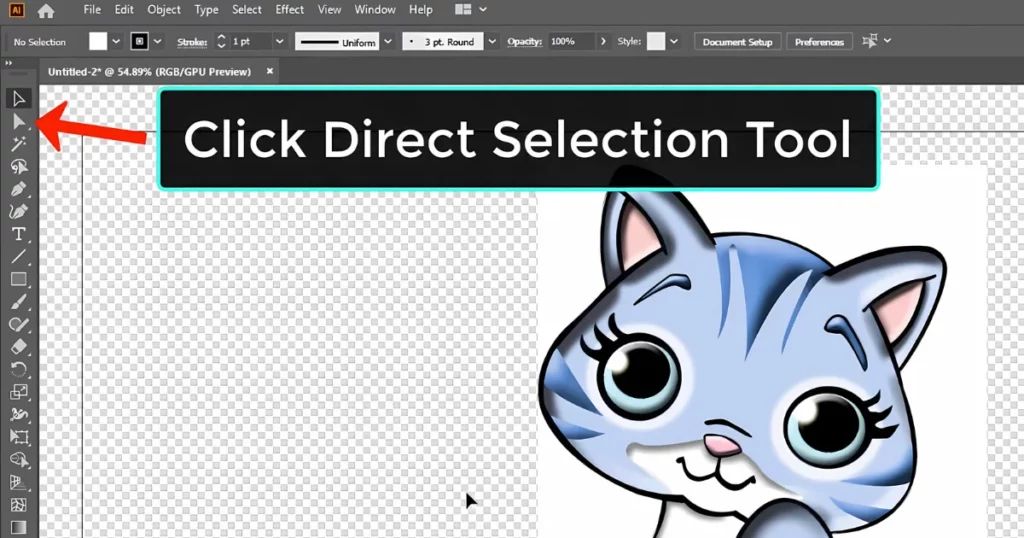Select the Pen tool

click(x=18, y=189)
